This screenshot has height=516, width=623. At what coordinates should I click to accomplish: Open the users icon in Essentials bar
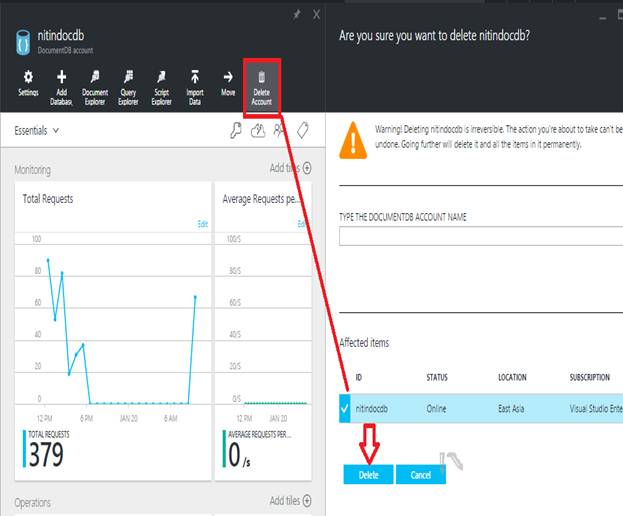coord(279,130)
